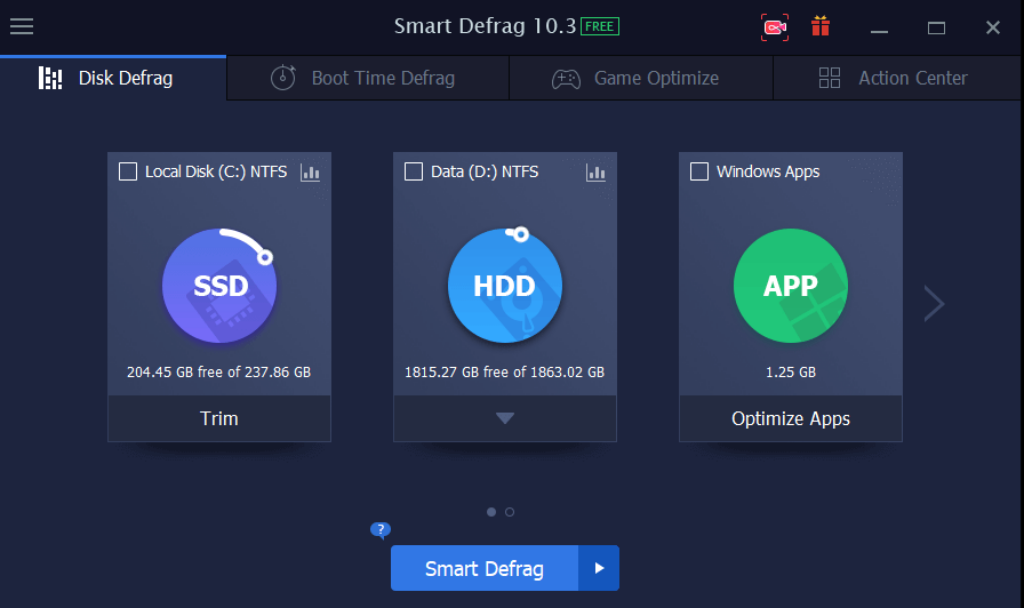Click Optimize Apps under Windows Apps

(791, 418)
